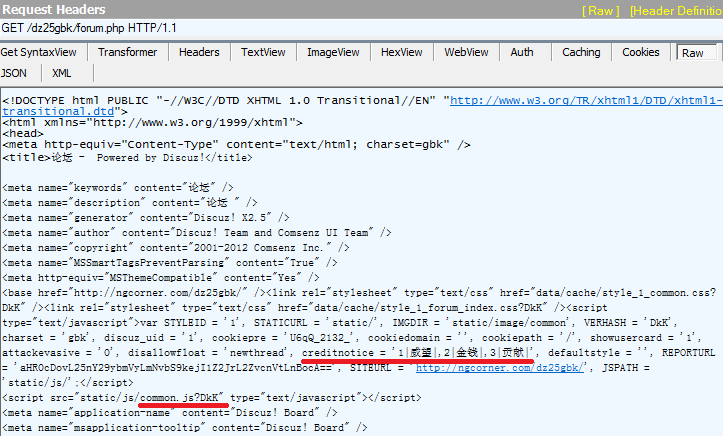Click the meta author Comsenz UI Team line
Image resolution: width=723 pixels, height=436 pixels.
pos(197,233)
